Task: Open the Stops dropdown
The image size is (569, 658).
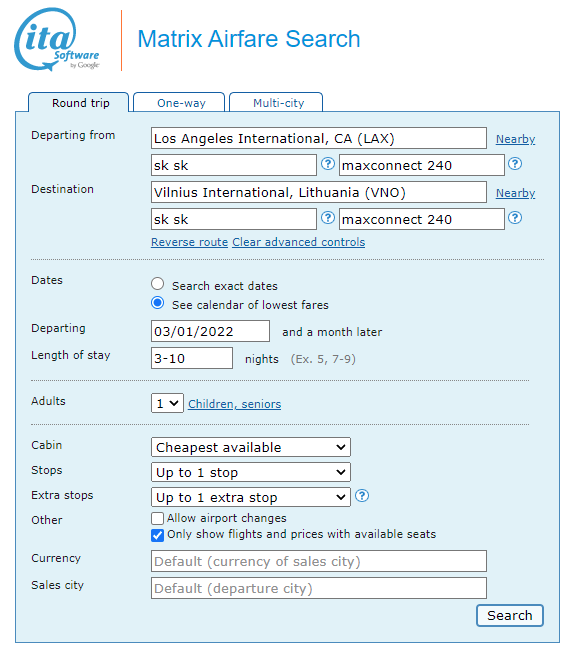Action: 251,473
